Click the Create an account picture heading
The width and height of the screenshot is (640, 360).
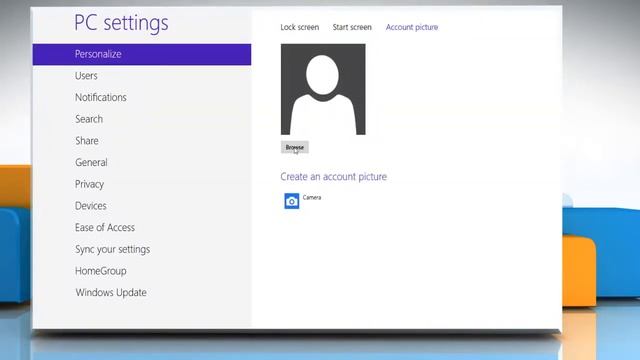pos(333,177)
